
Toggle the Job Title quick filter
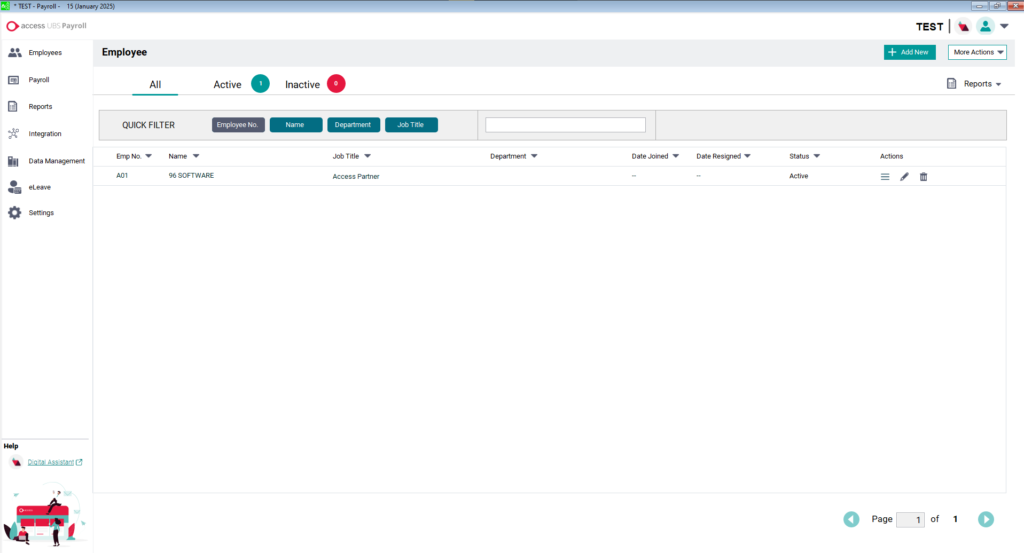[x=411, y=125]
